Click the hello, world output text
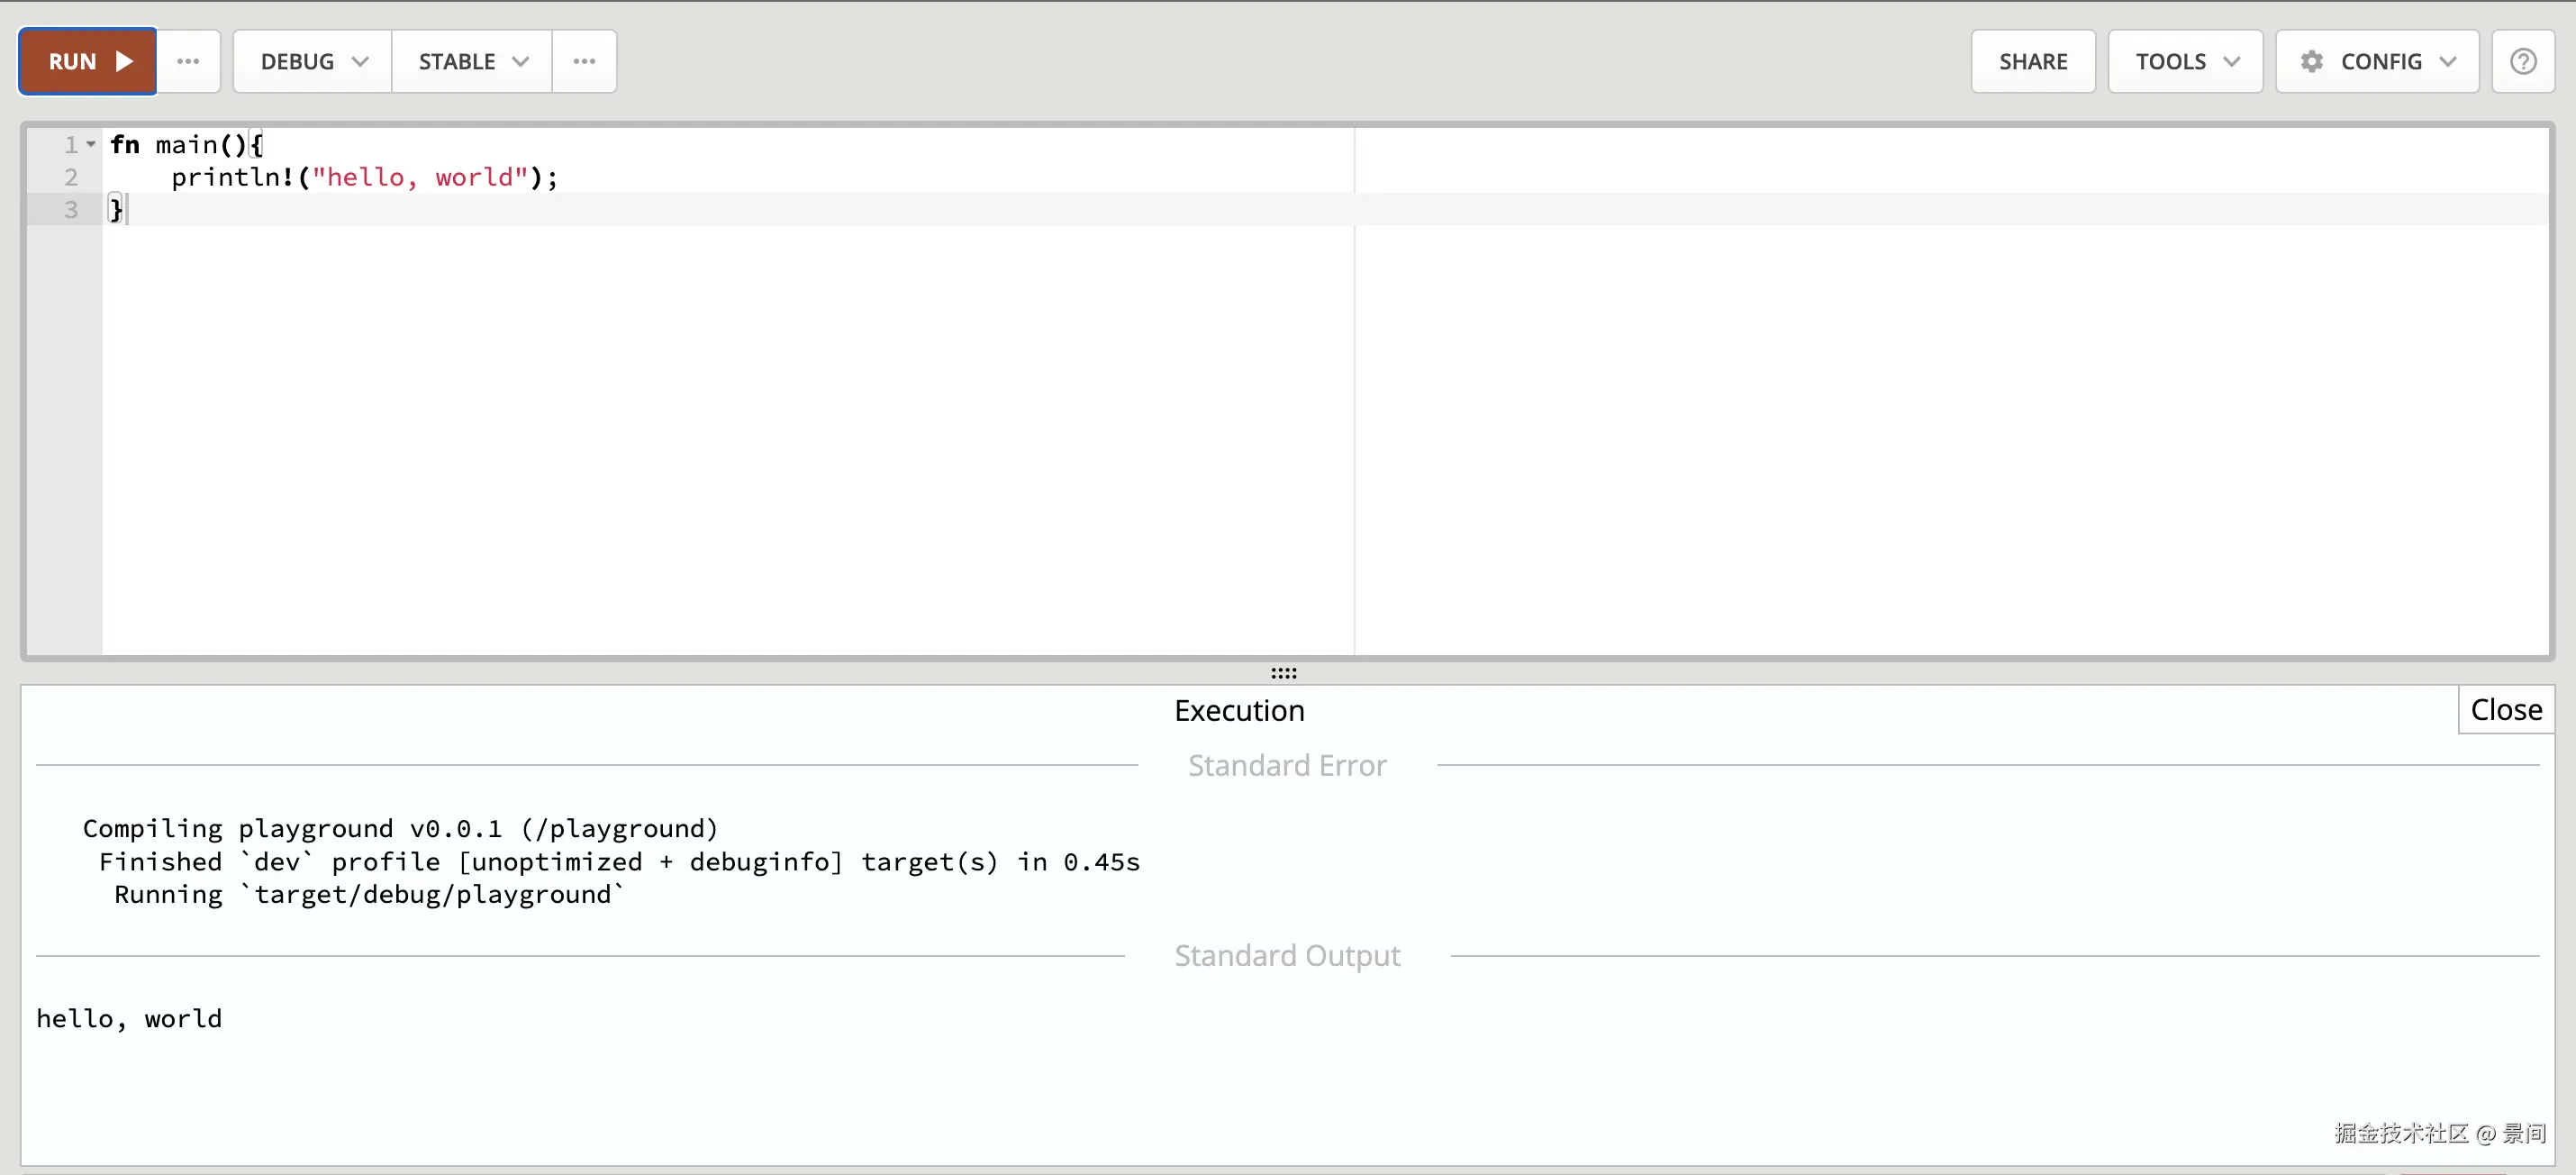The width and height of the screenshot is (2576, 1175). click(x=129, y=1018)
